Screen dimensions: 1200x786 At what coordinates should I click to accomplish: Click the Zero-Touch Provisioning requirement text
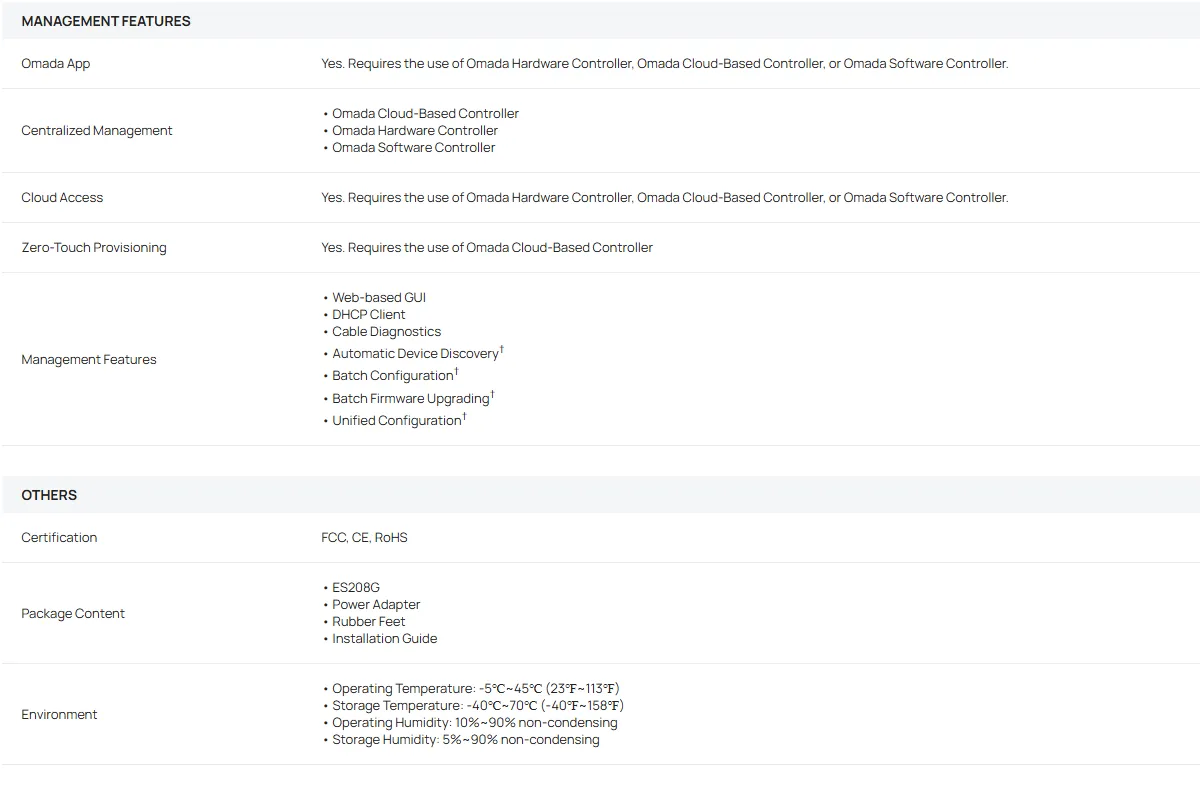point(487,247)
